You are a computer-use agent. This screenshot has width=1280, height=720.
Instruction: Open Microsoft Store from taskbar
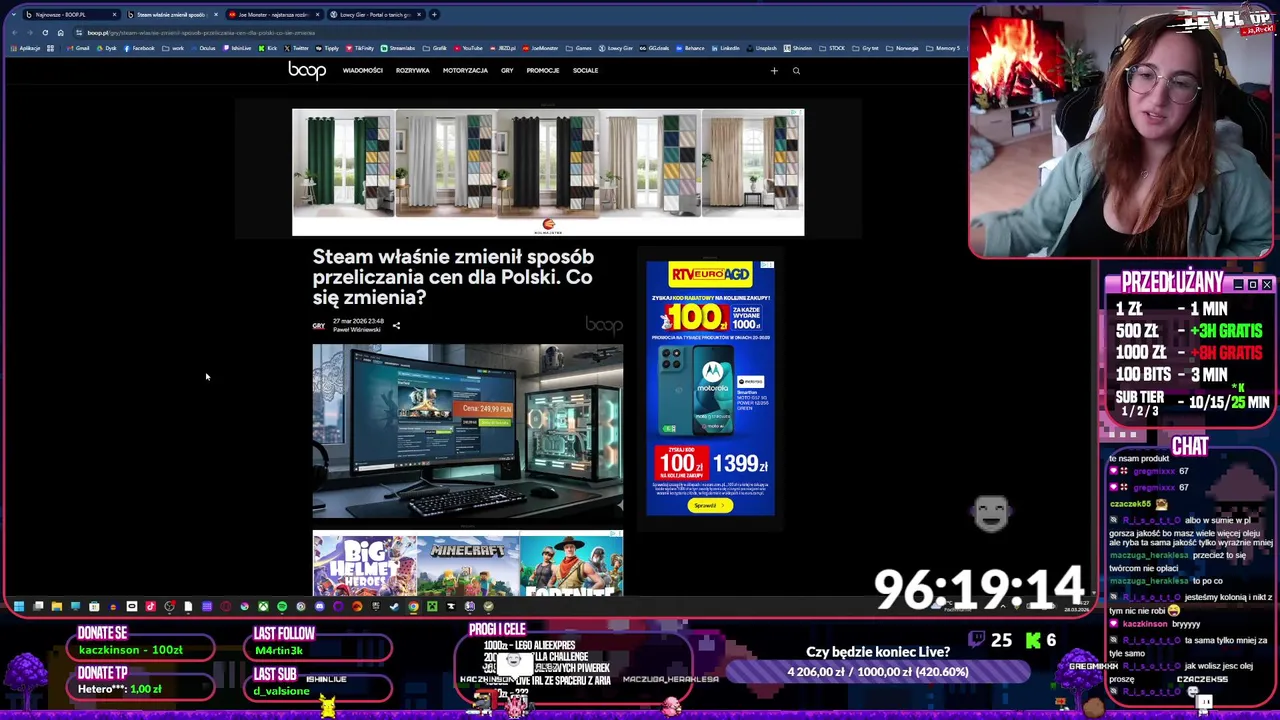point(94,606)
